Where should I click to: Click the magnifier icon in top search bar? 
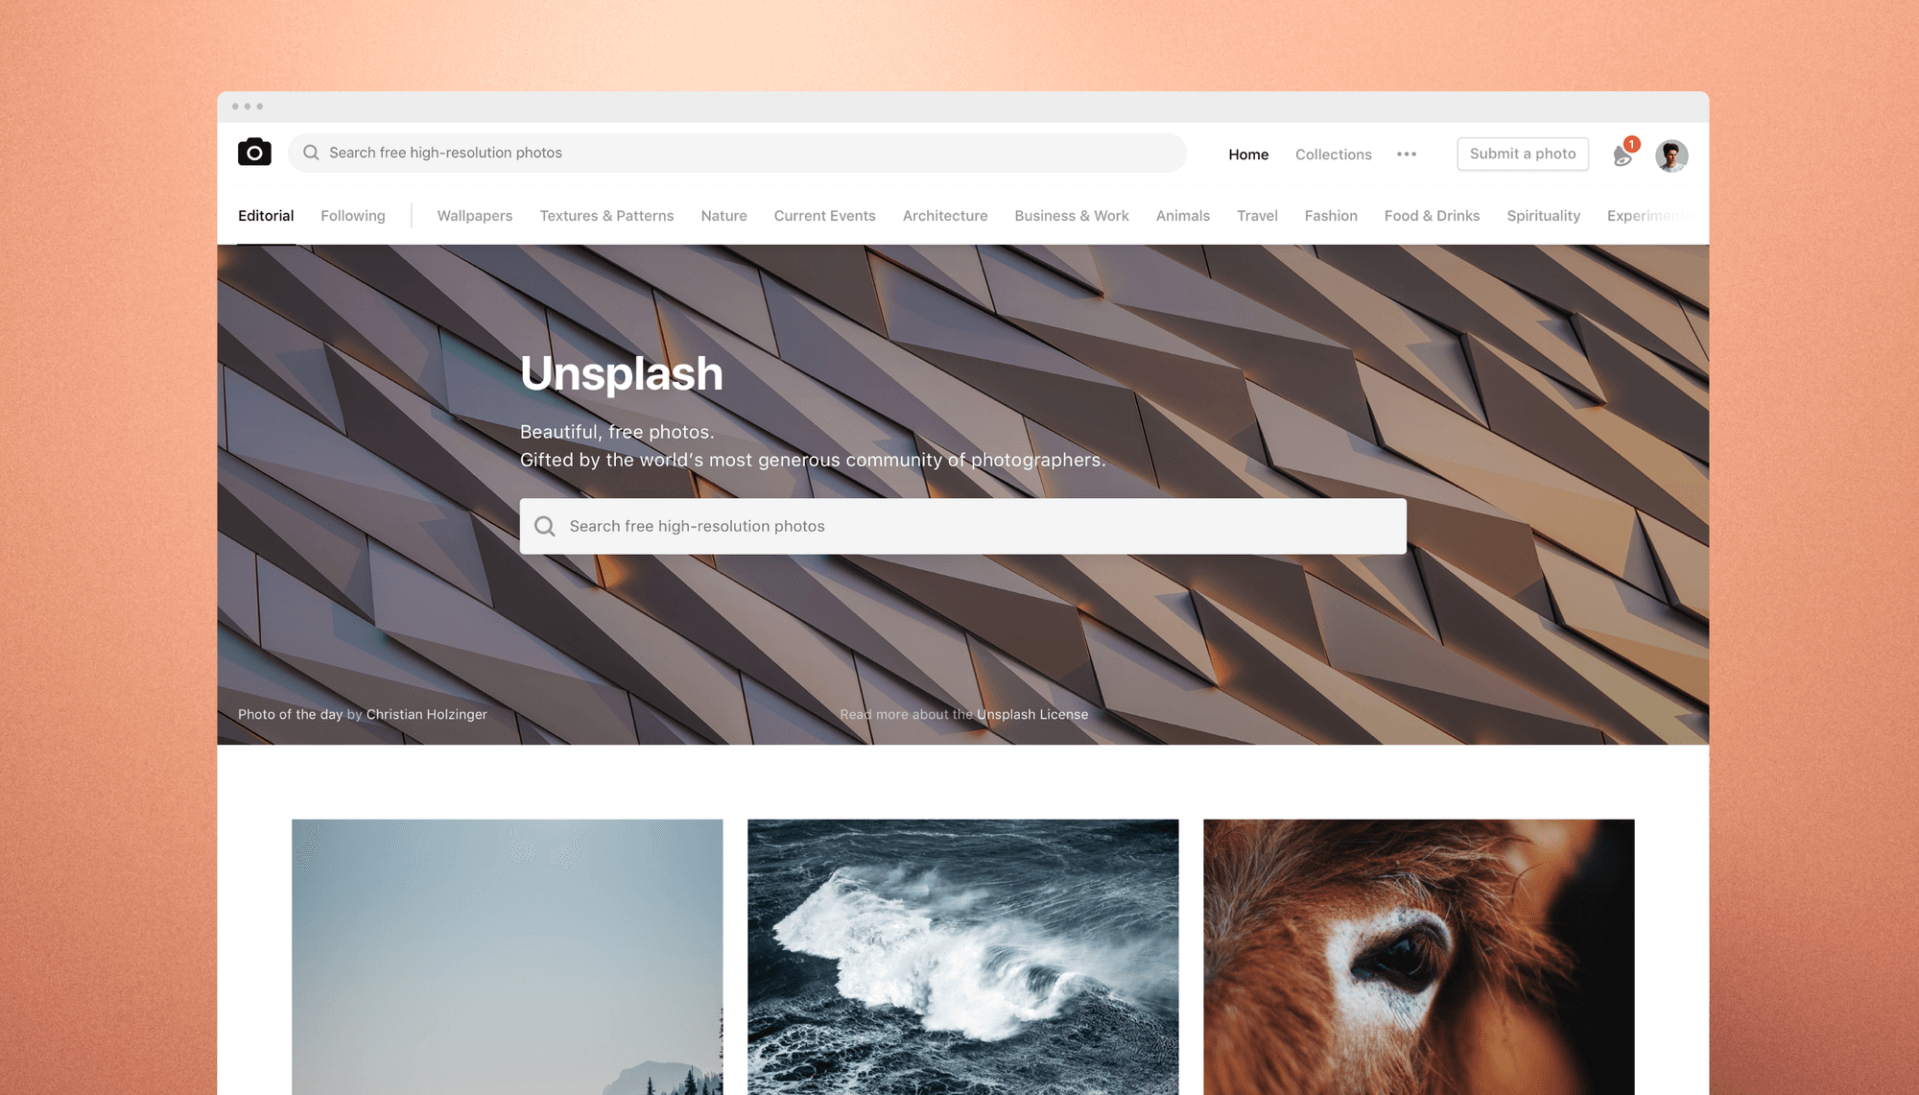tap(311, 152)
